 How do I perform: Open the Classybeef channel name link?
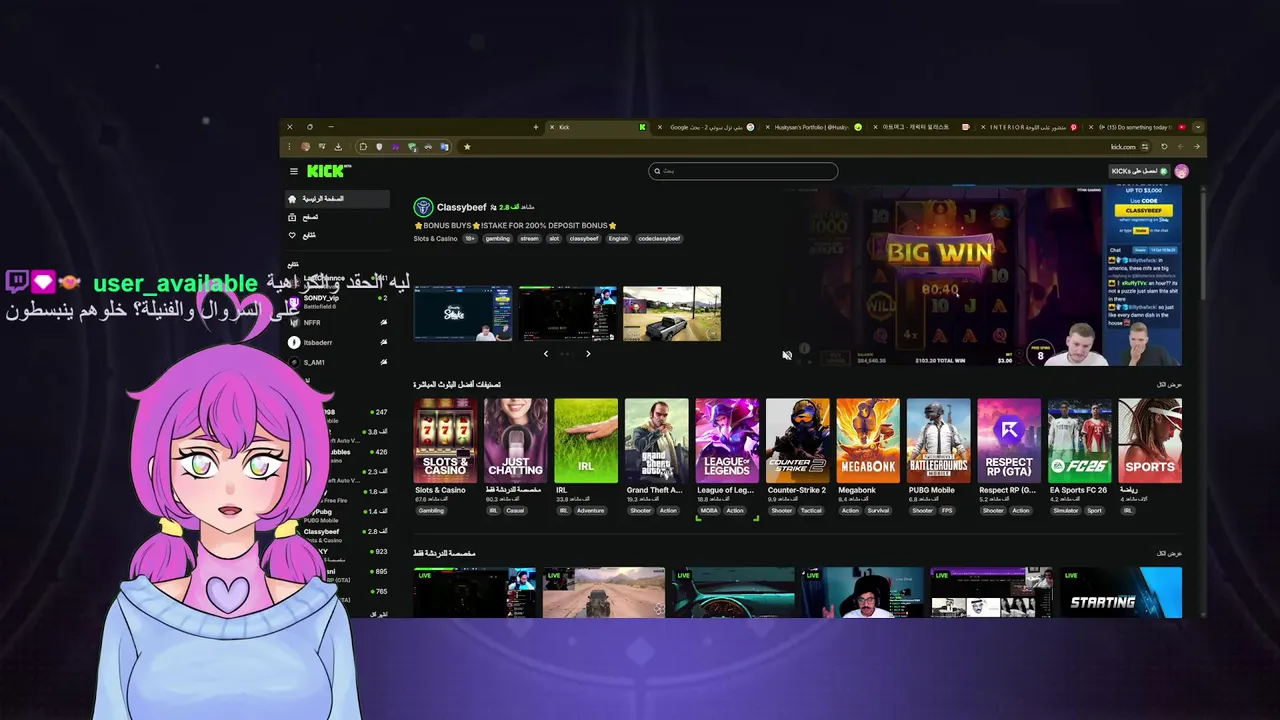click(x=461, y=207)
